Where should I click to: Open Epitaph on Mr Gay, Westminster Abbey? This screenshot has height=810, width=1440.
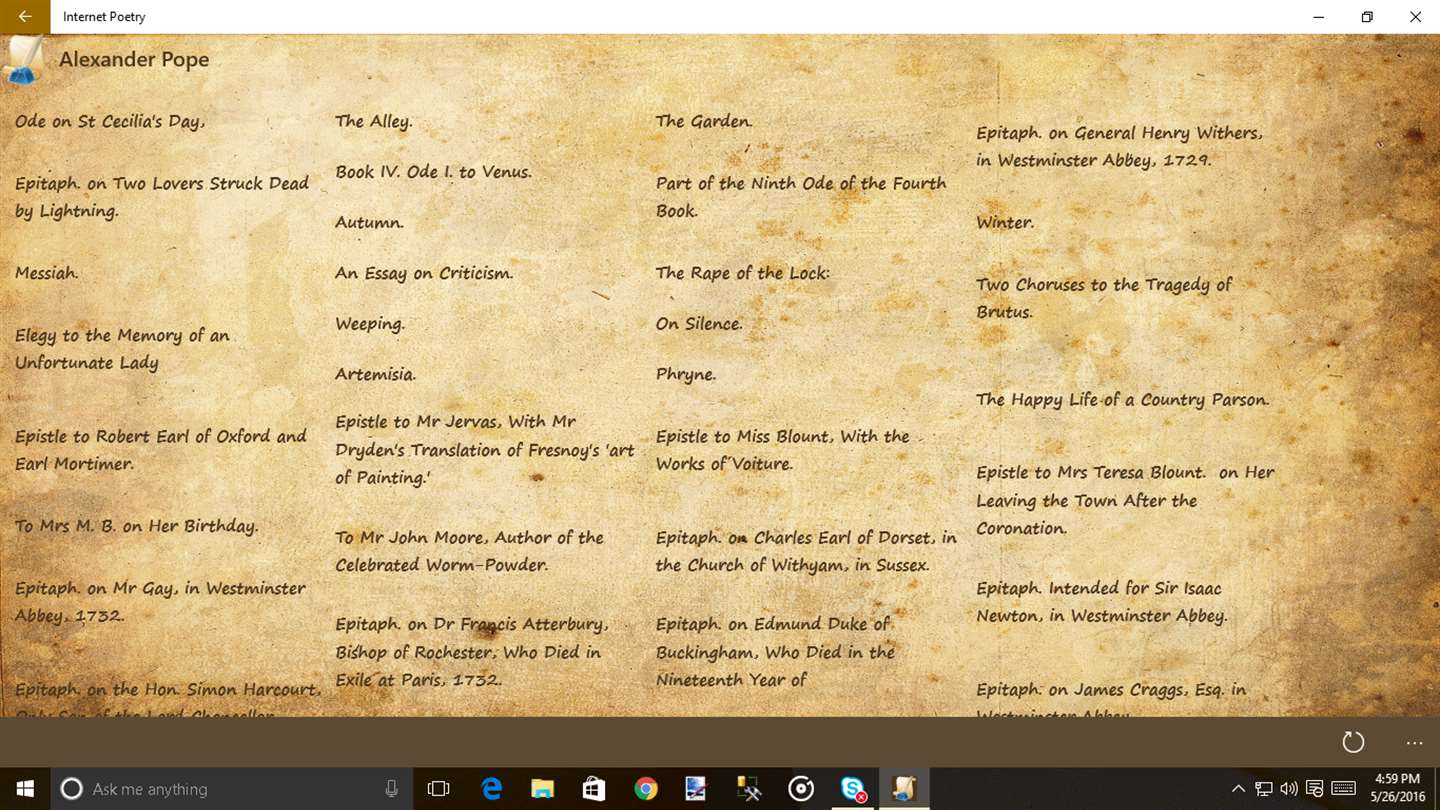tap(160, 602)
